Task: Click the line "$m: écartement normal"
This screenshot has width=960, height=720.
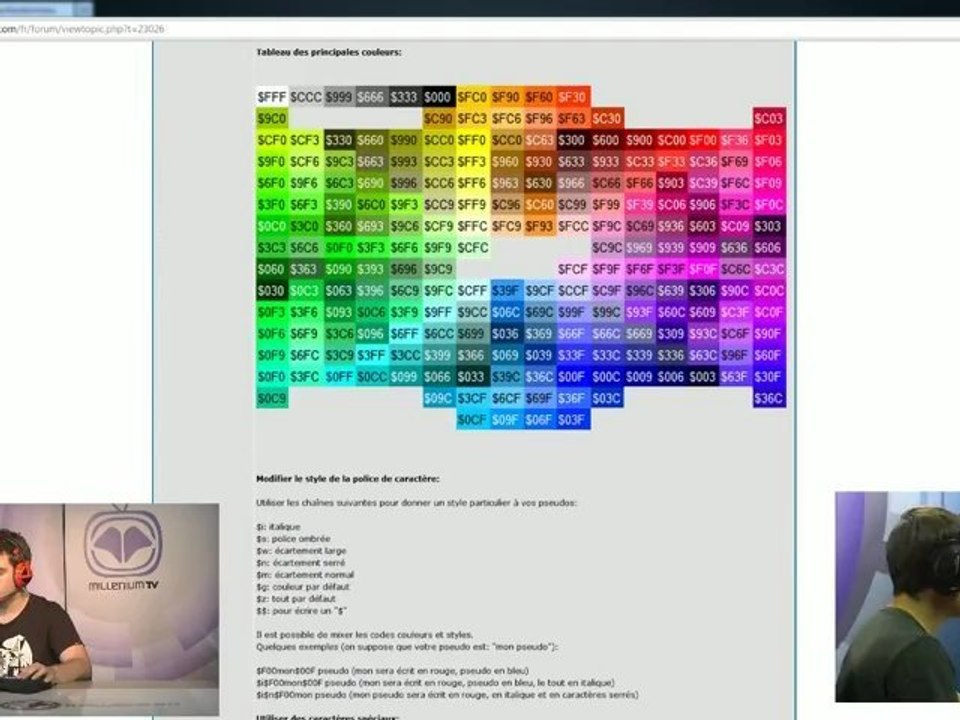Action: (x=305, y=574)
